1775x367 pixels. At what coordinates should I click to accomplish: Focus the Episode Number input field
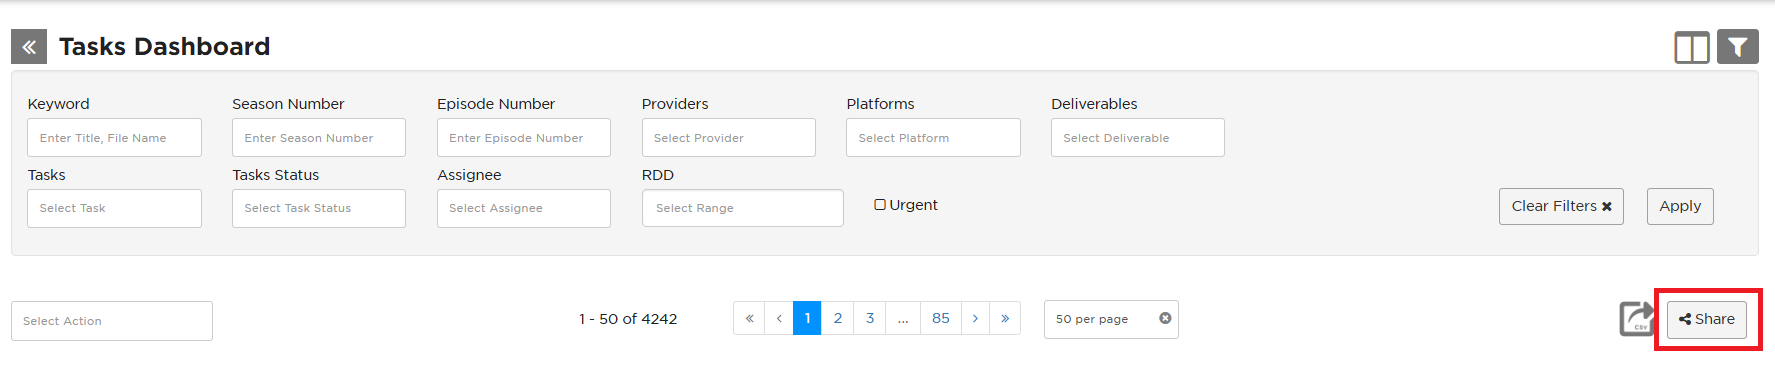tap(524, 138)
